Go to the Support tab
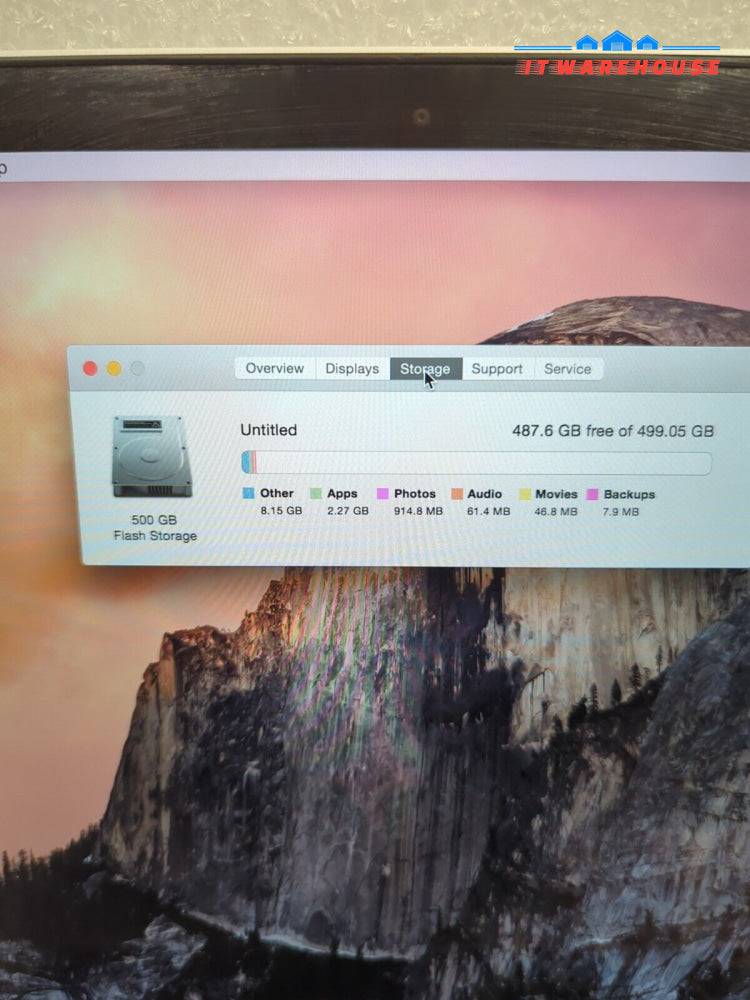 point(497,369)
